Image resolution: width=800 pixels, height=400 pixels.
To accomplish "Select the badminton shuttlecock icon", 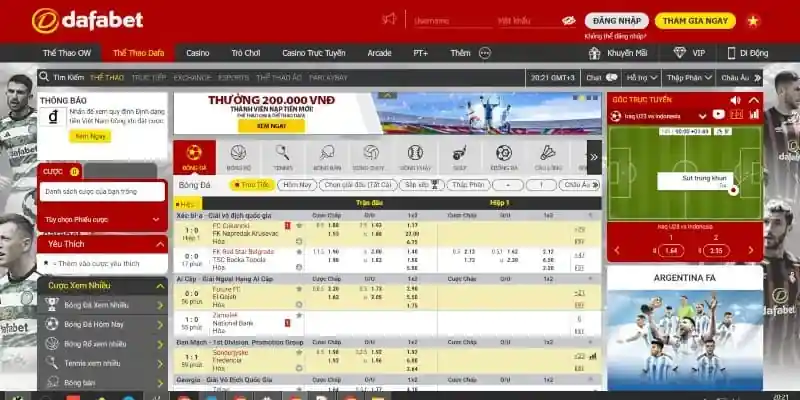I will [548, 157].
